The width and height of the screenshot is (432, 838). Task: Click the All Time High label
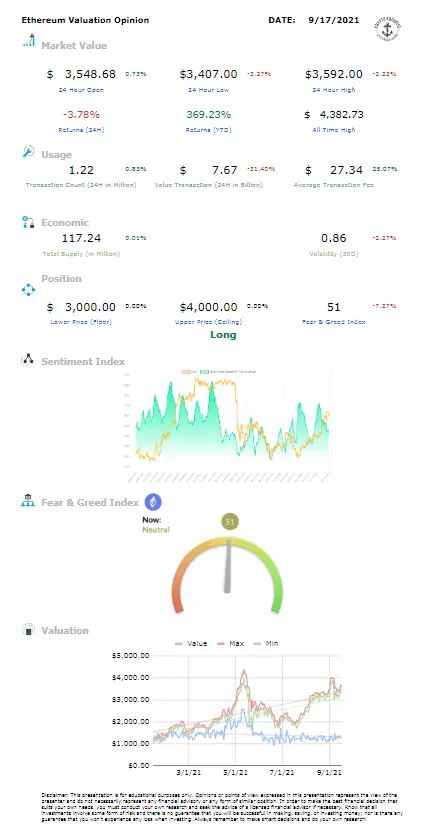tap(334, 130)
